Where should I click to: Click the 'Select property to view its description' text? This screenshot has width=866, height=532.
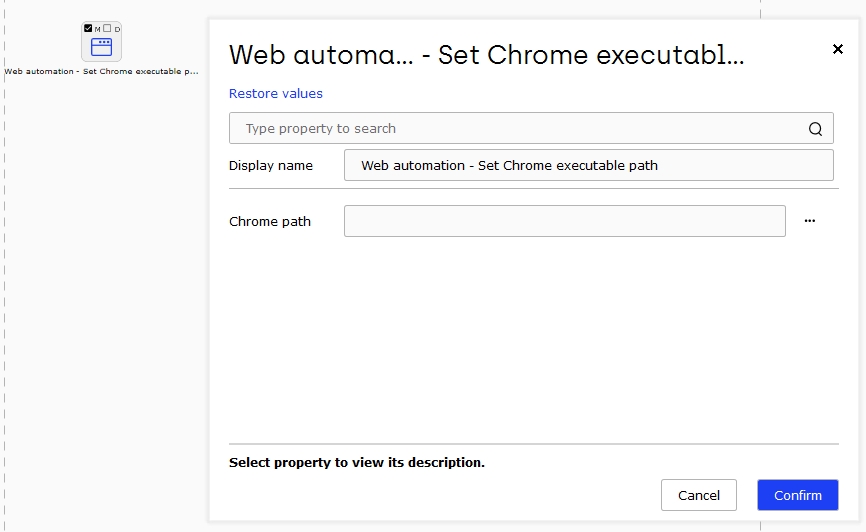pyautogui.click(x=357, y=462)
